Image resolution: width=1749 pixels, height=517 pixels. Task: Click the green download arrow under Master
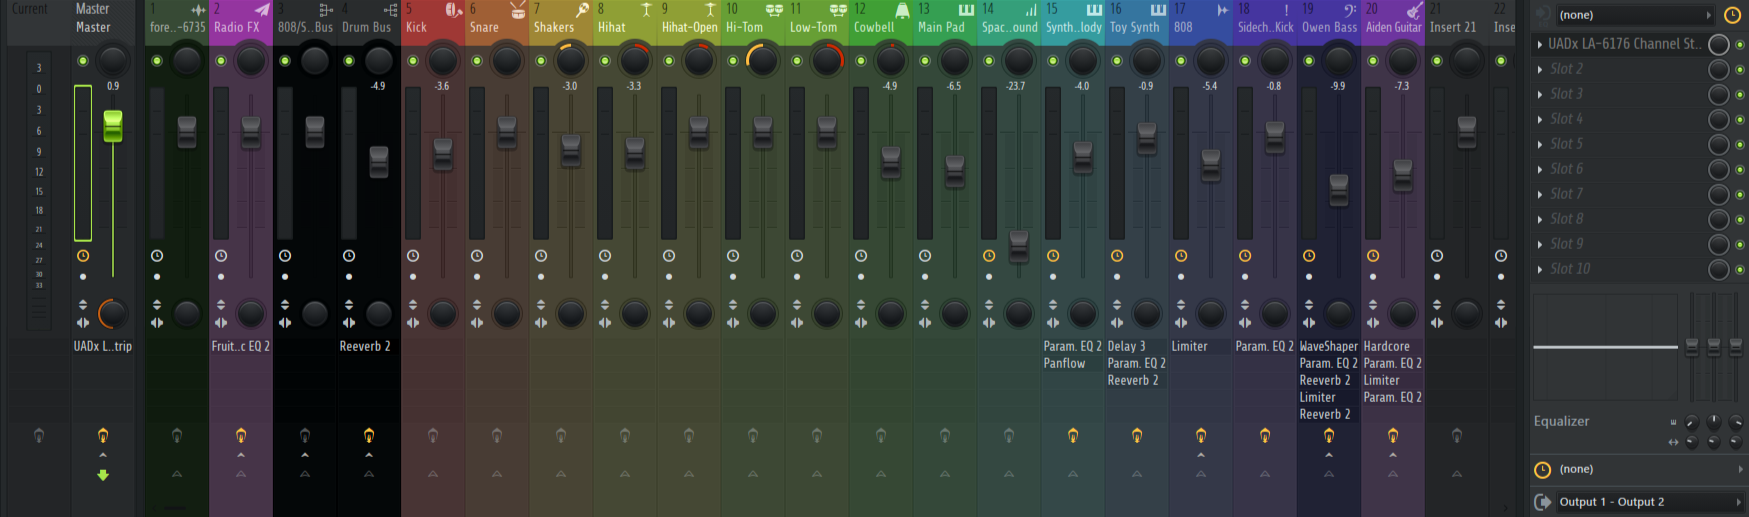pos(103,476)
